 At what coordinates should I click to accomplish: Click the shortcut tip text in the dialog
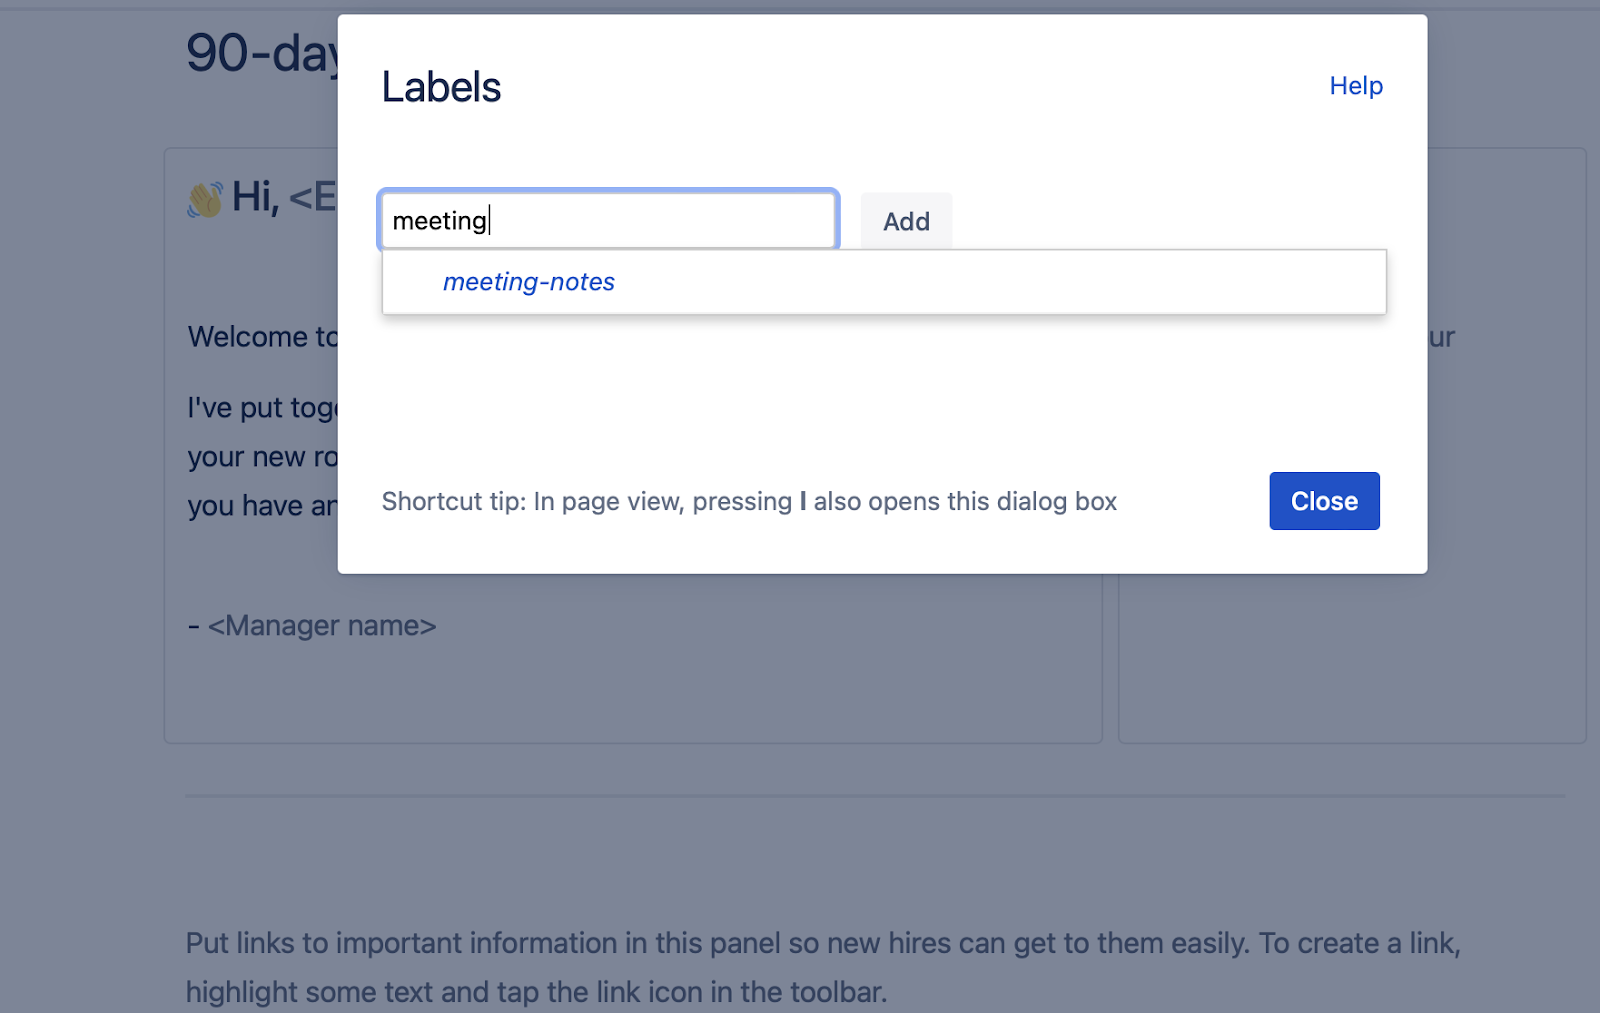[x=749, y=501]
